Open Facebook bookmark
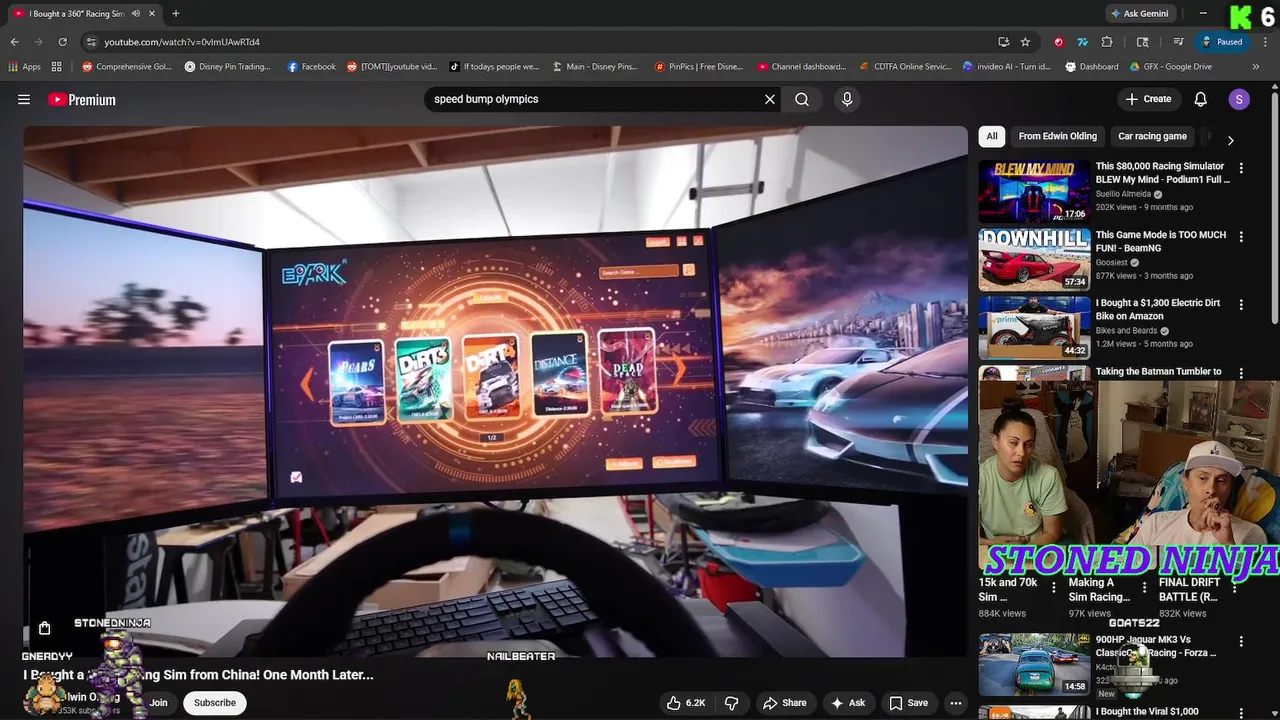This screenshot has height=720, width=1280. click(312, 67)
